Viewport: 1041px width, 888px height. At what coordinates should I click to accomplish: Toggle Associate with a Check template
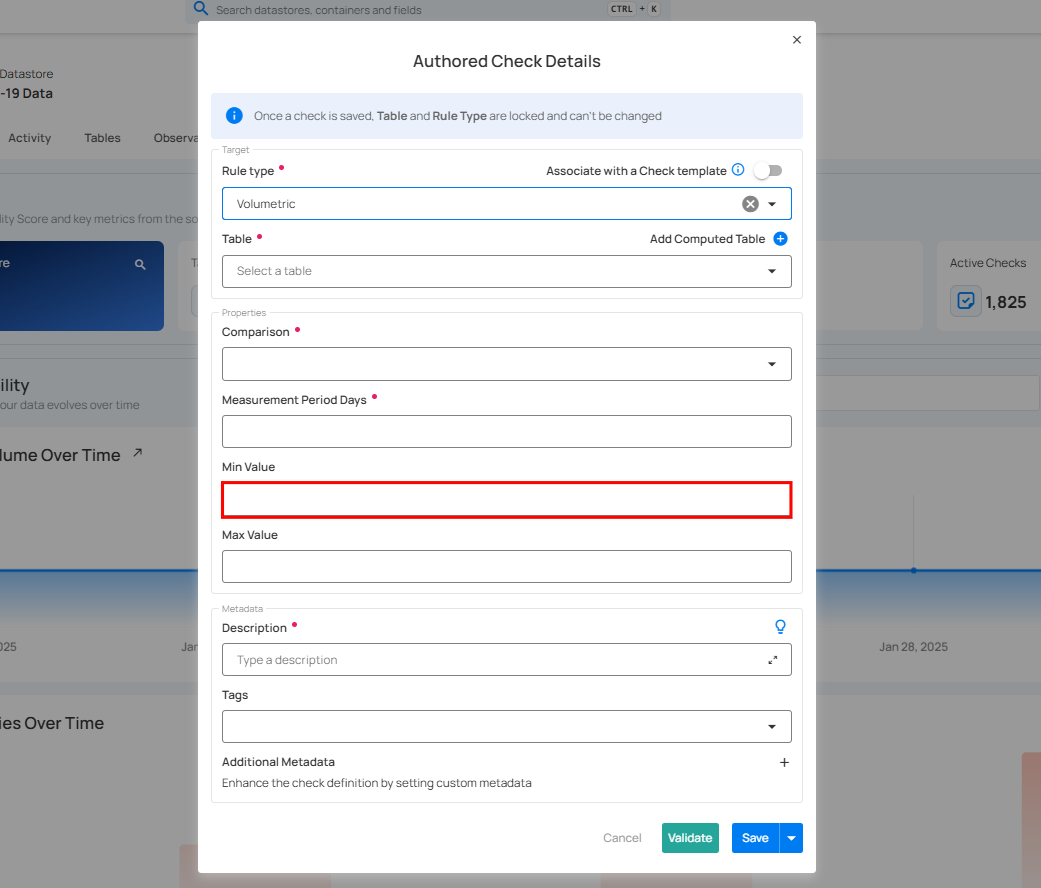pos(768,171)
